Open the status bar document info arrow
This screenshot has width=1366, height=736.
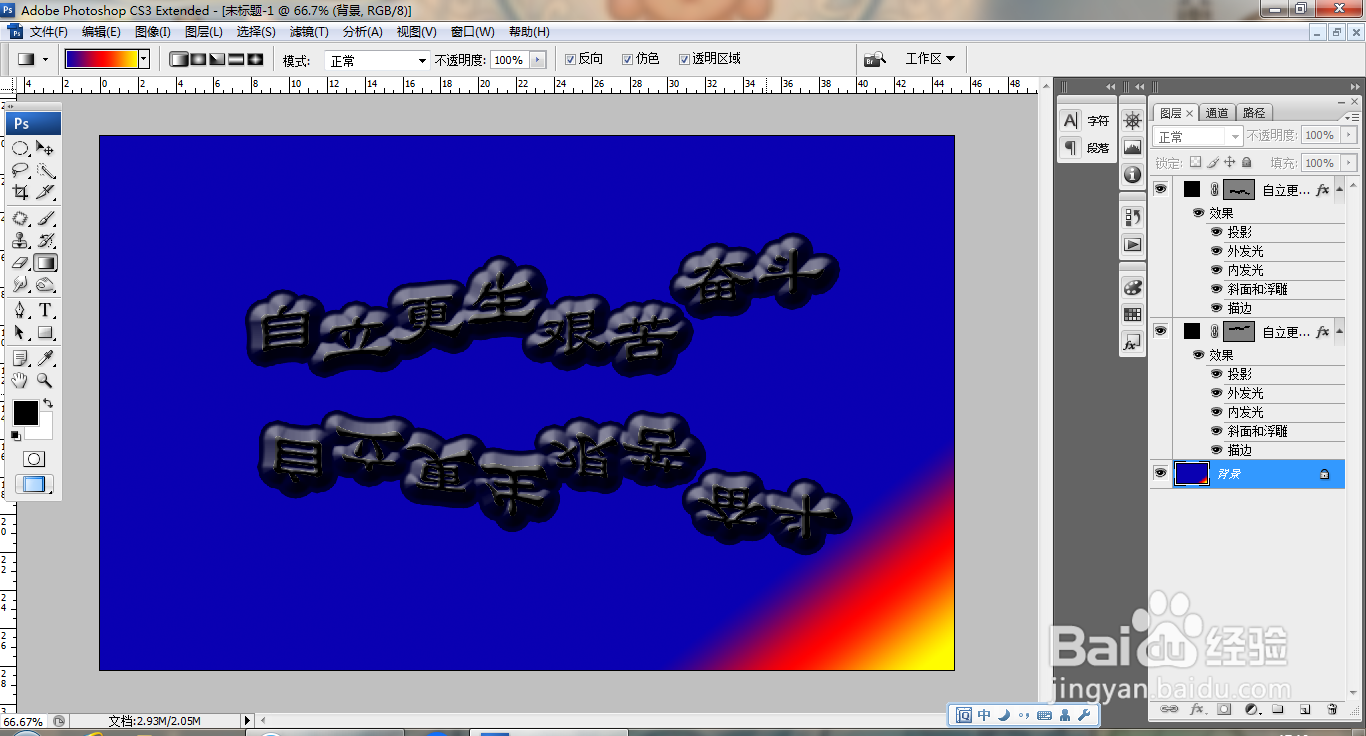pos(248,720)
